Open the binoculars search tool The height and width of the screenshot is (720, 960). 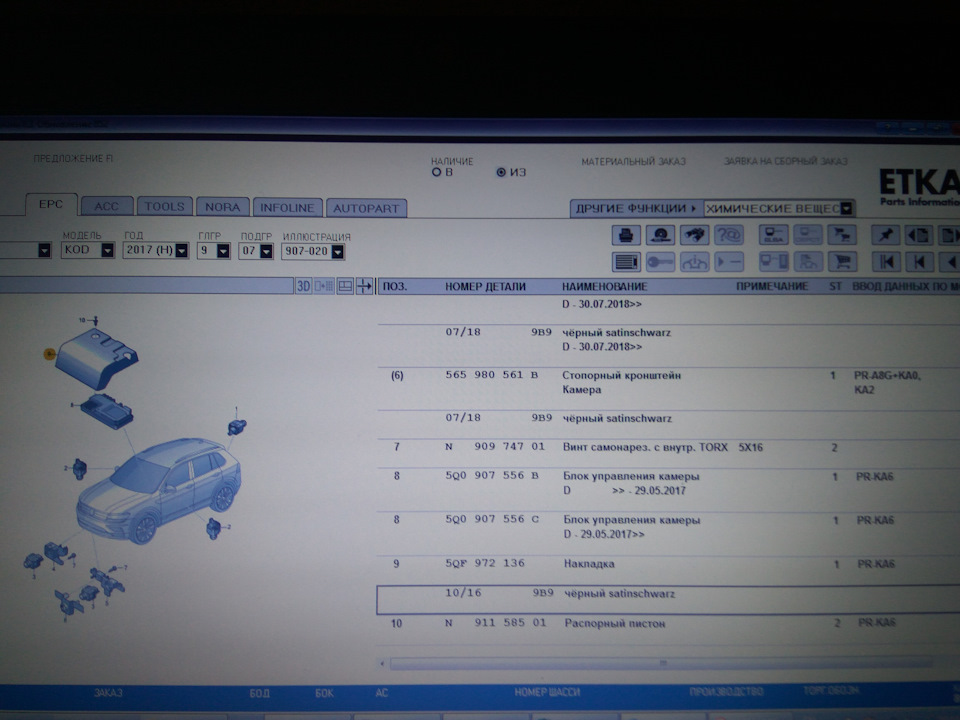(694, 235)
